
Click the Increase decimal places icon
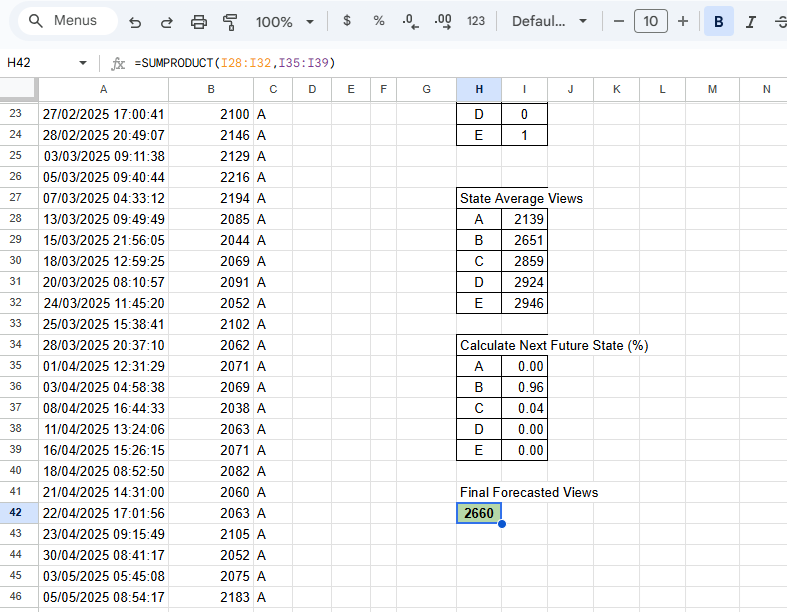[x=443, y=21]
